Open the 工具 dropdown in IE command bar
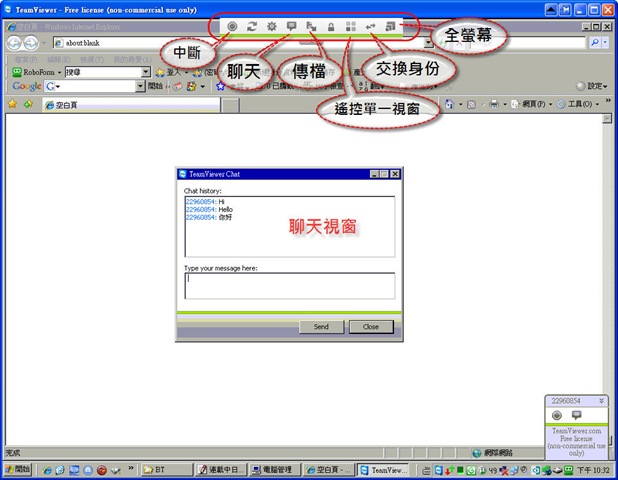The image size is (618, 480). [x=581, y=104]
